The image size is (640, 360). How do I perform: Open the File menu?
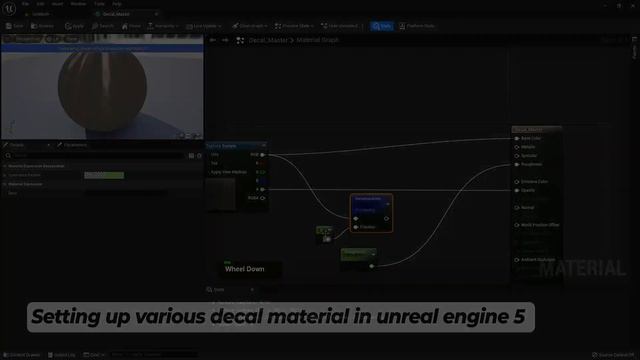point(25,4)
